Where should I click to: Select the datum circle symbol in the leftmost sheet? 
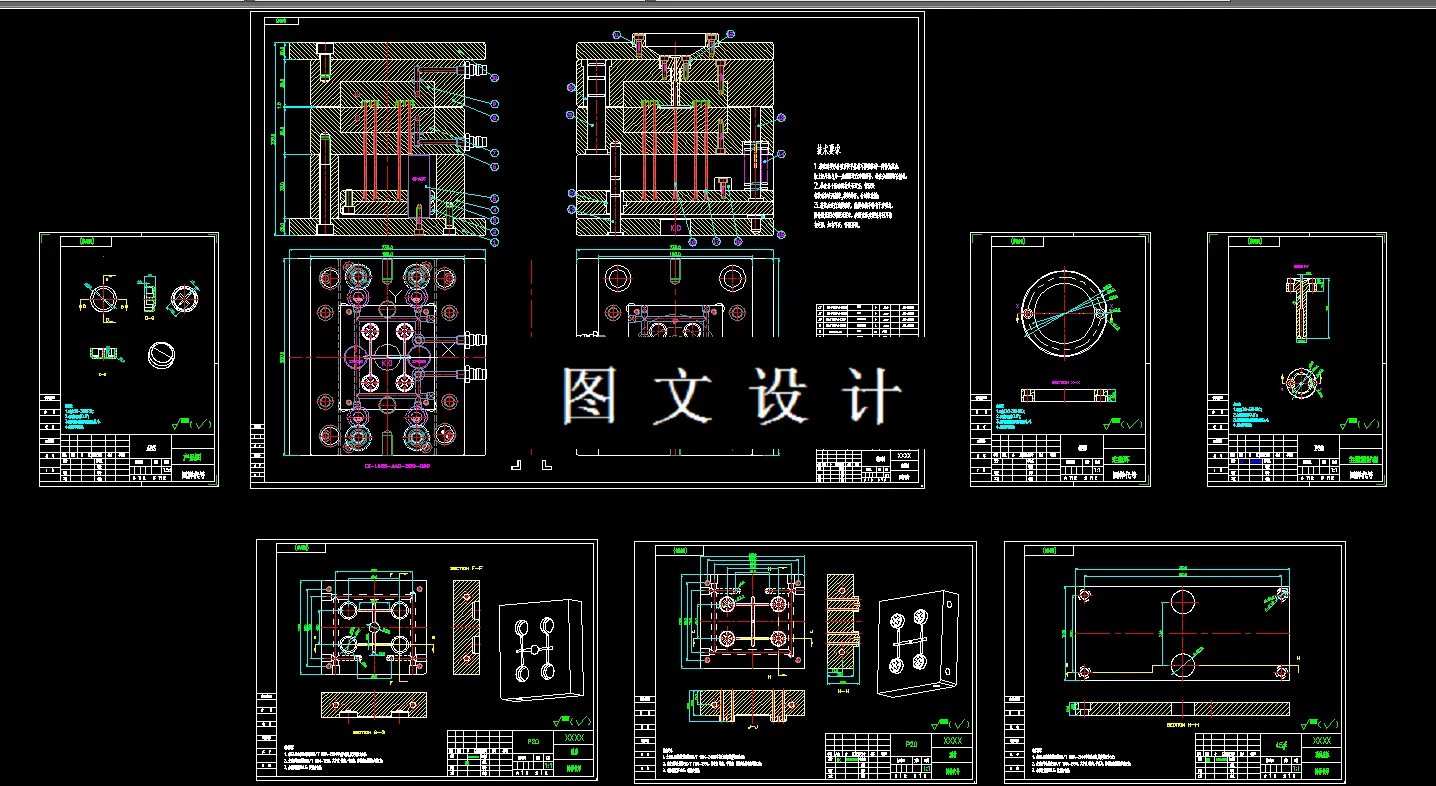(103, 298)
